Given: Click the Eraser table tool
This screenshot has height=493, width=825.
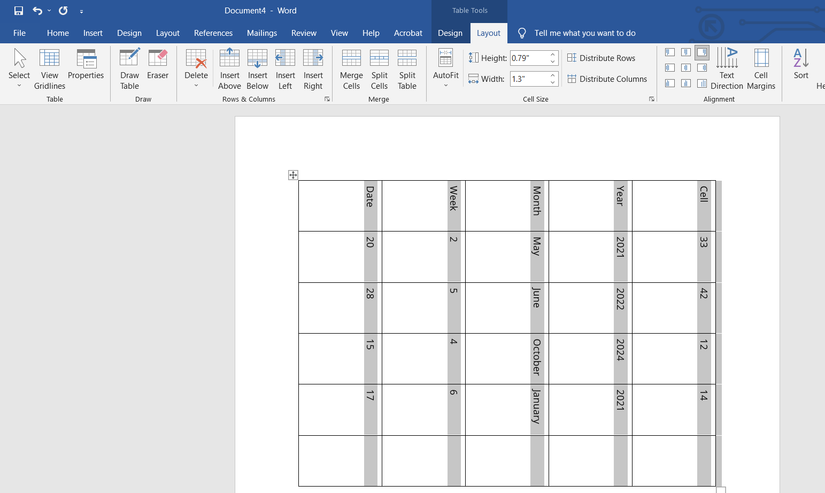Looking at the screenshot, I should pyautogui.click(x=158, y=68).
